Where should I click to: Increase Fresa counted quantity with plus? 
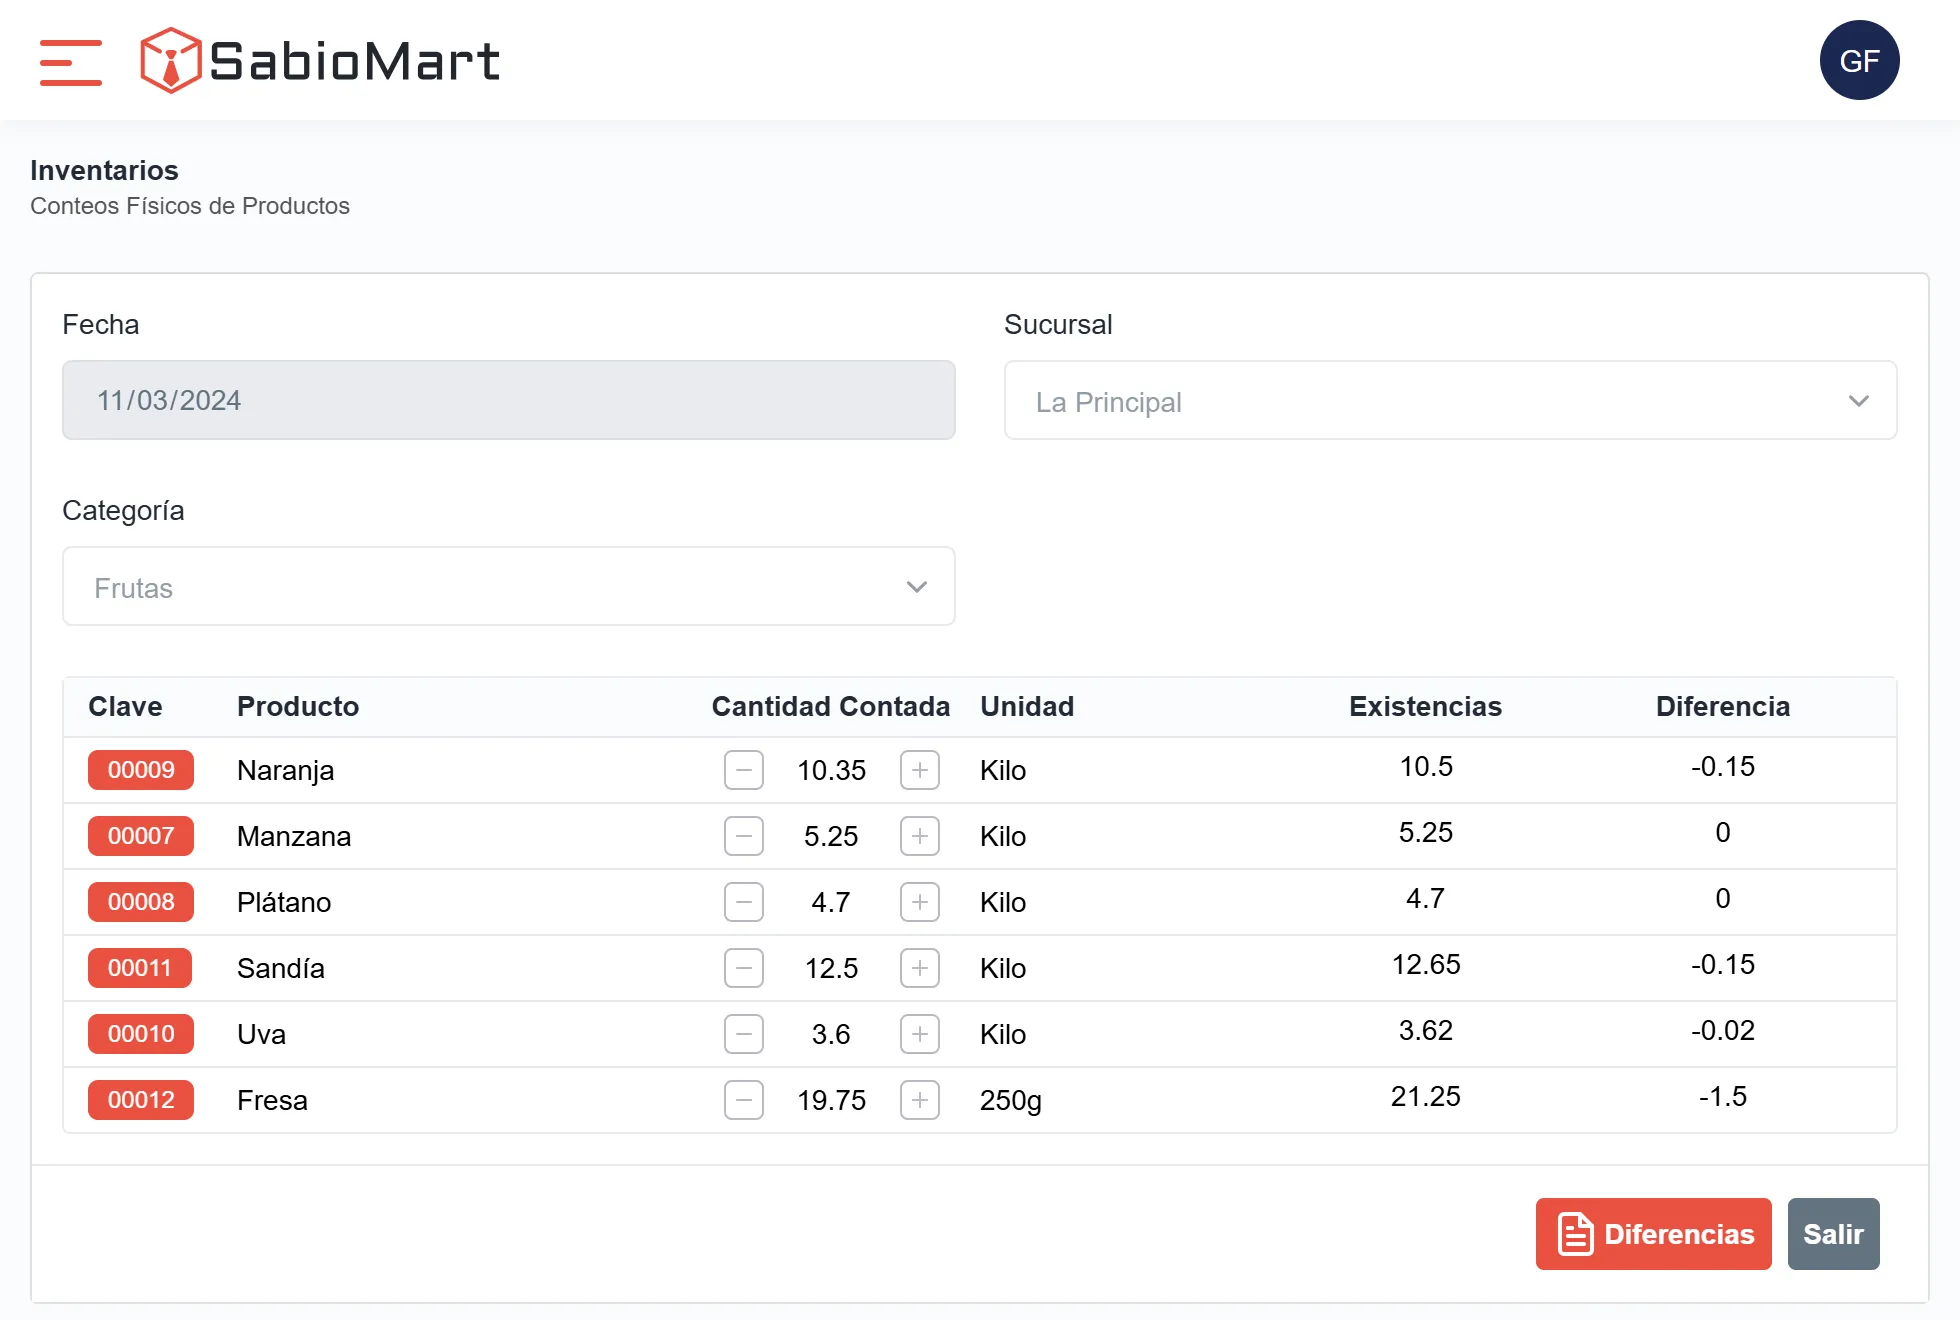click(919, 1100)
